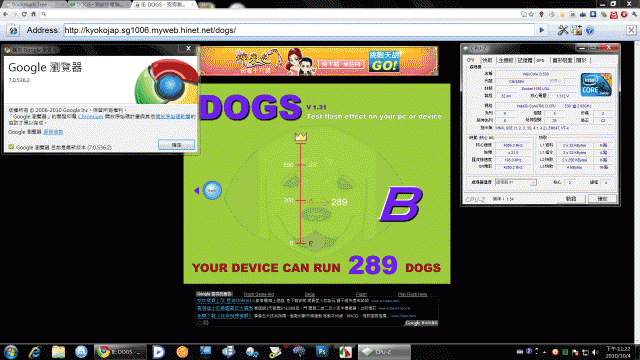
Task: Bookmark the page with the star icon
Action: click(x=531, y=14)
